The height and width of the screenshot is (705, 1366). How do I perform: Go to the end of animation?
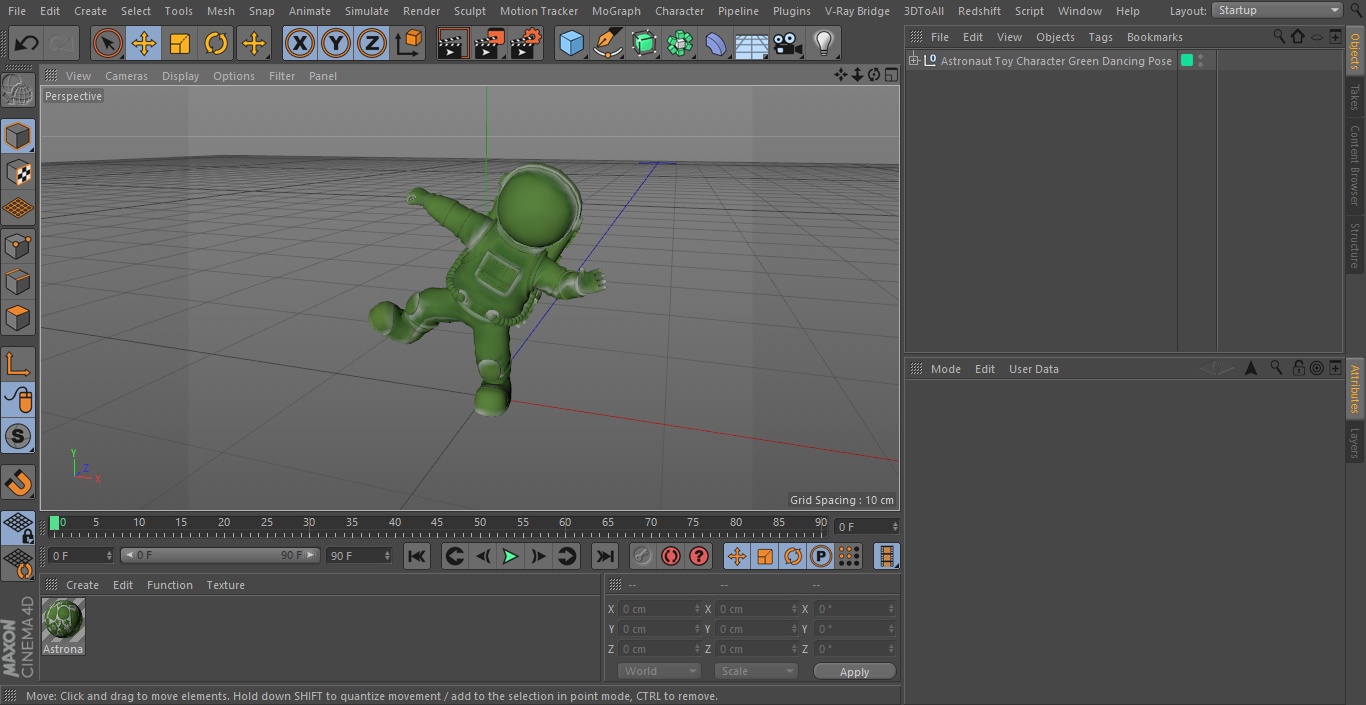[605, 556]
